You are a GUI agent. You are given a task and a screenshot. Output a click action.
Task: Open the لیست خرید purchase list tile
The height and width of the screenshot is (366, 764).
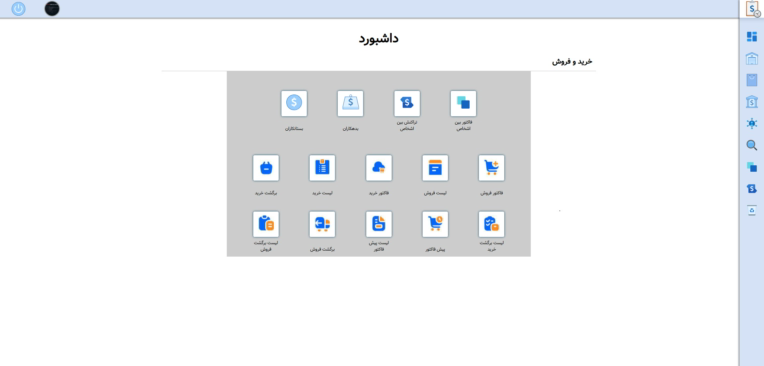322,168
